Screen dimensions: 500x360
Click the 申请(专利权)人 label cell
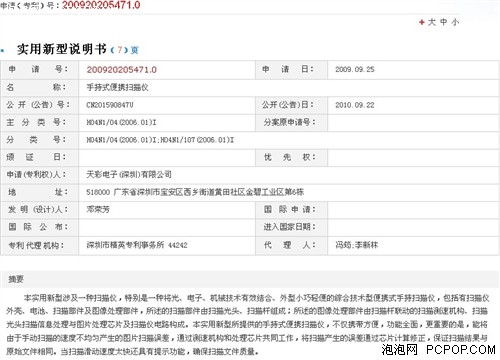(40, 175)
